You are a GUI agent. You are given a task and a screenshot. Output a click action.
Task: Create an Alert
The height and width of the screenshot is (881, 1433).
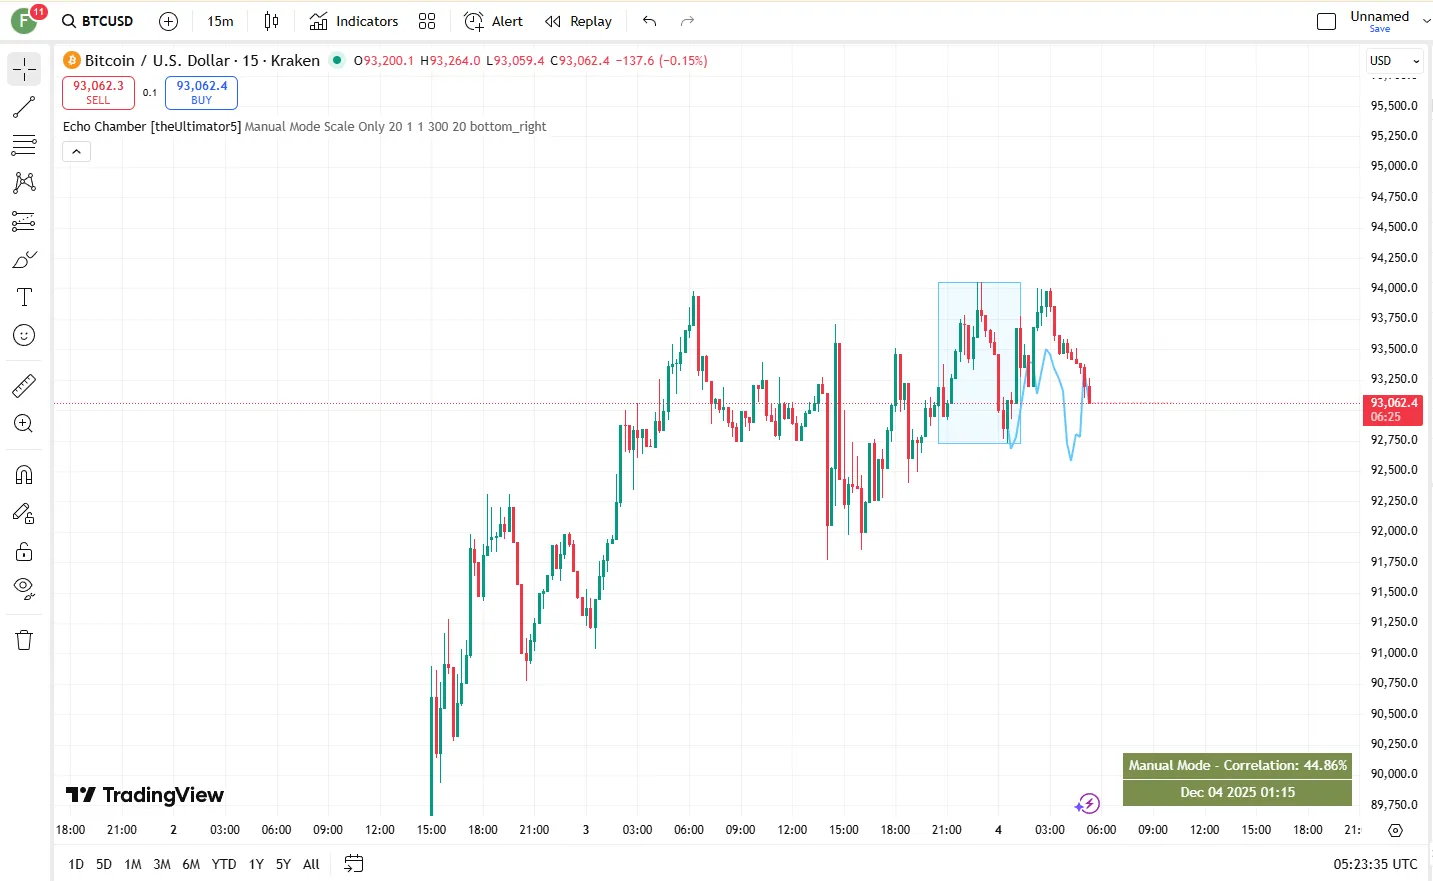pos(494,21)
